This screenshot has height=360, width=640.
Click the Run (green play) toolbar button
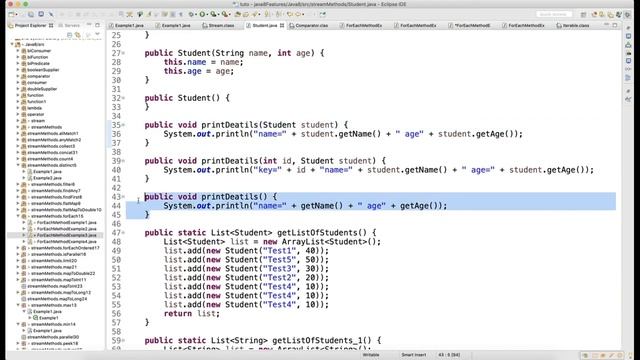202,14
